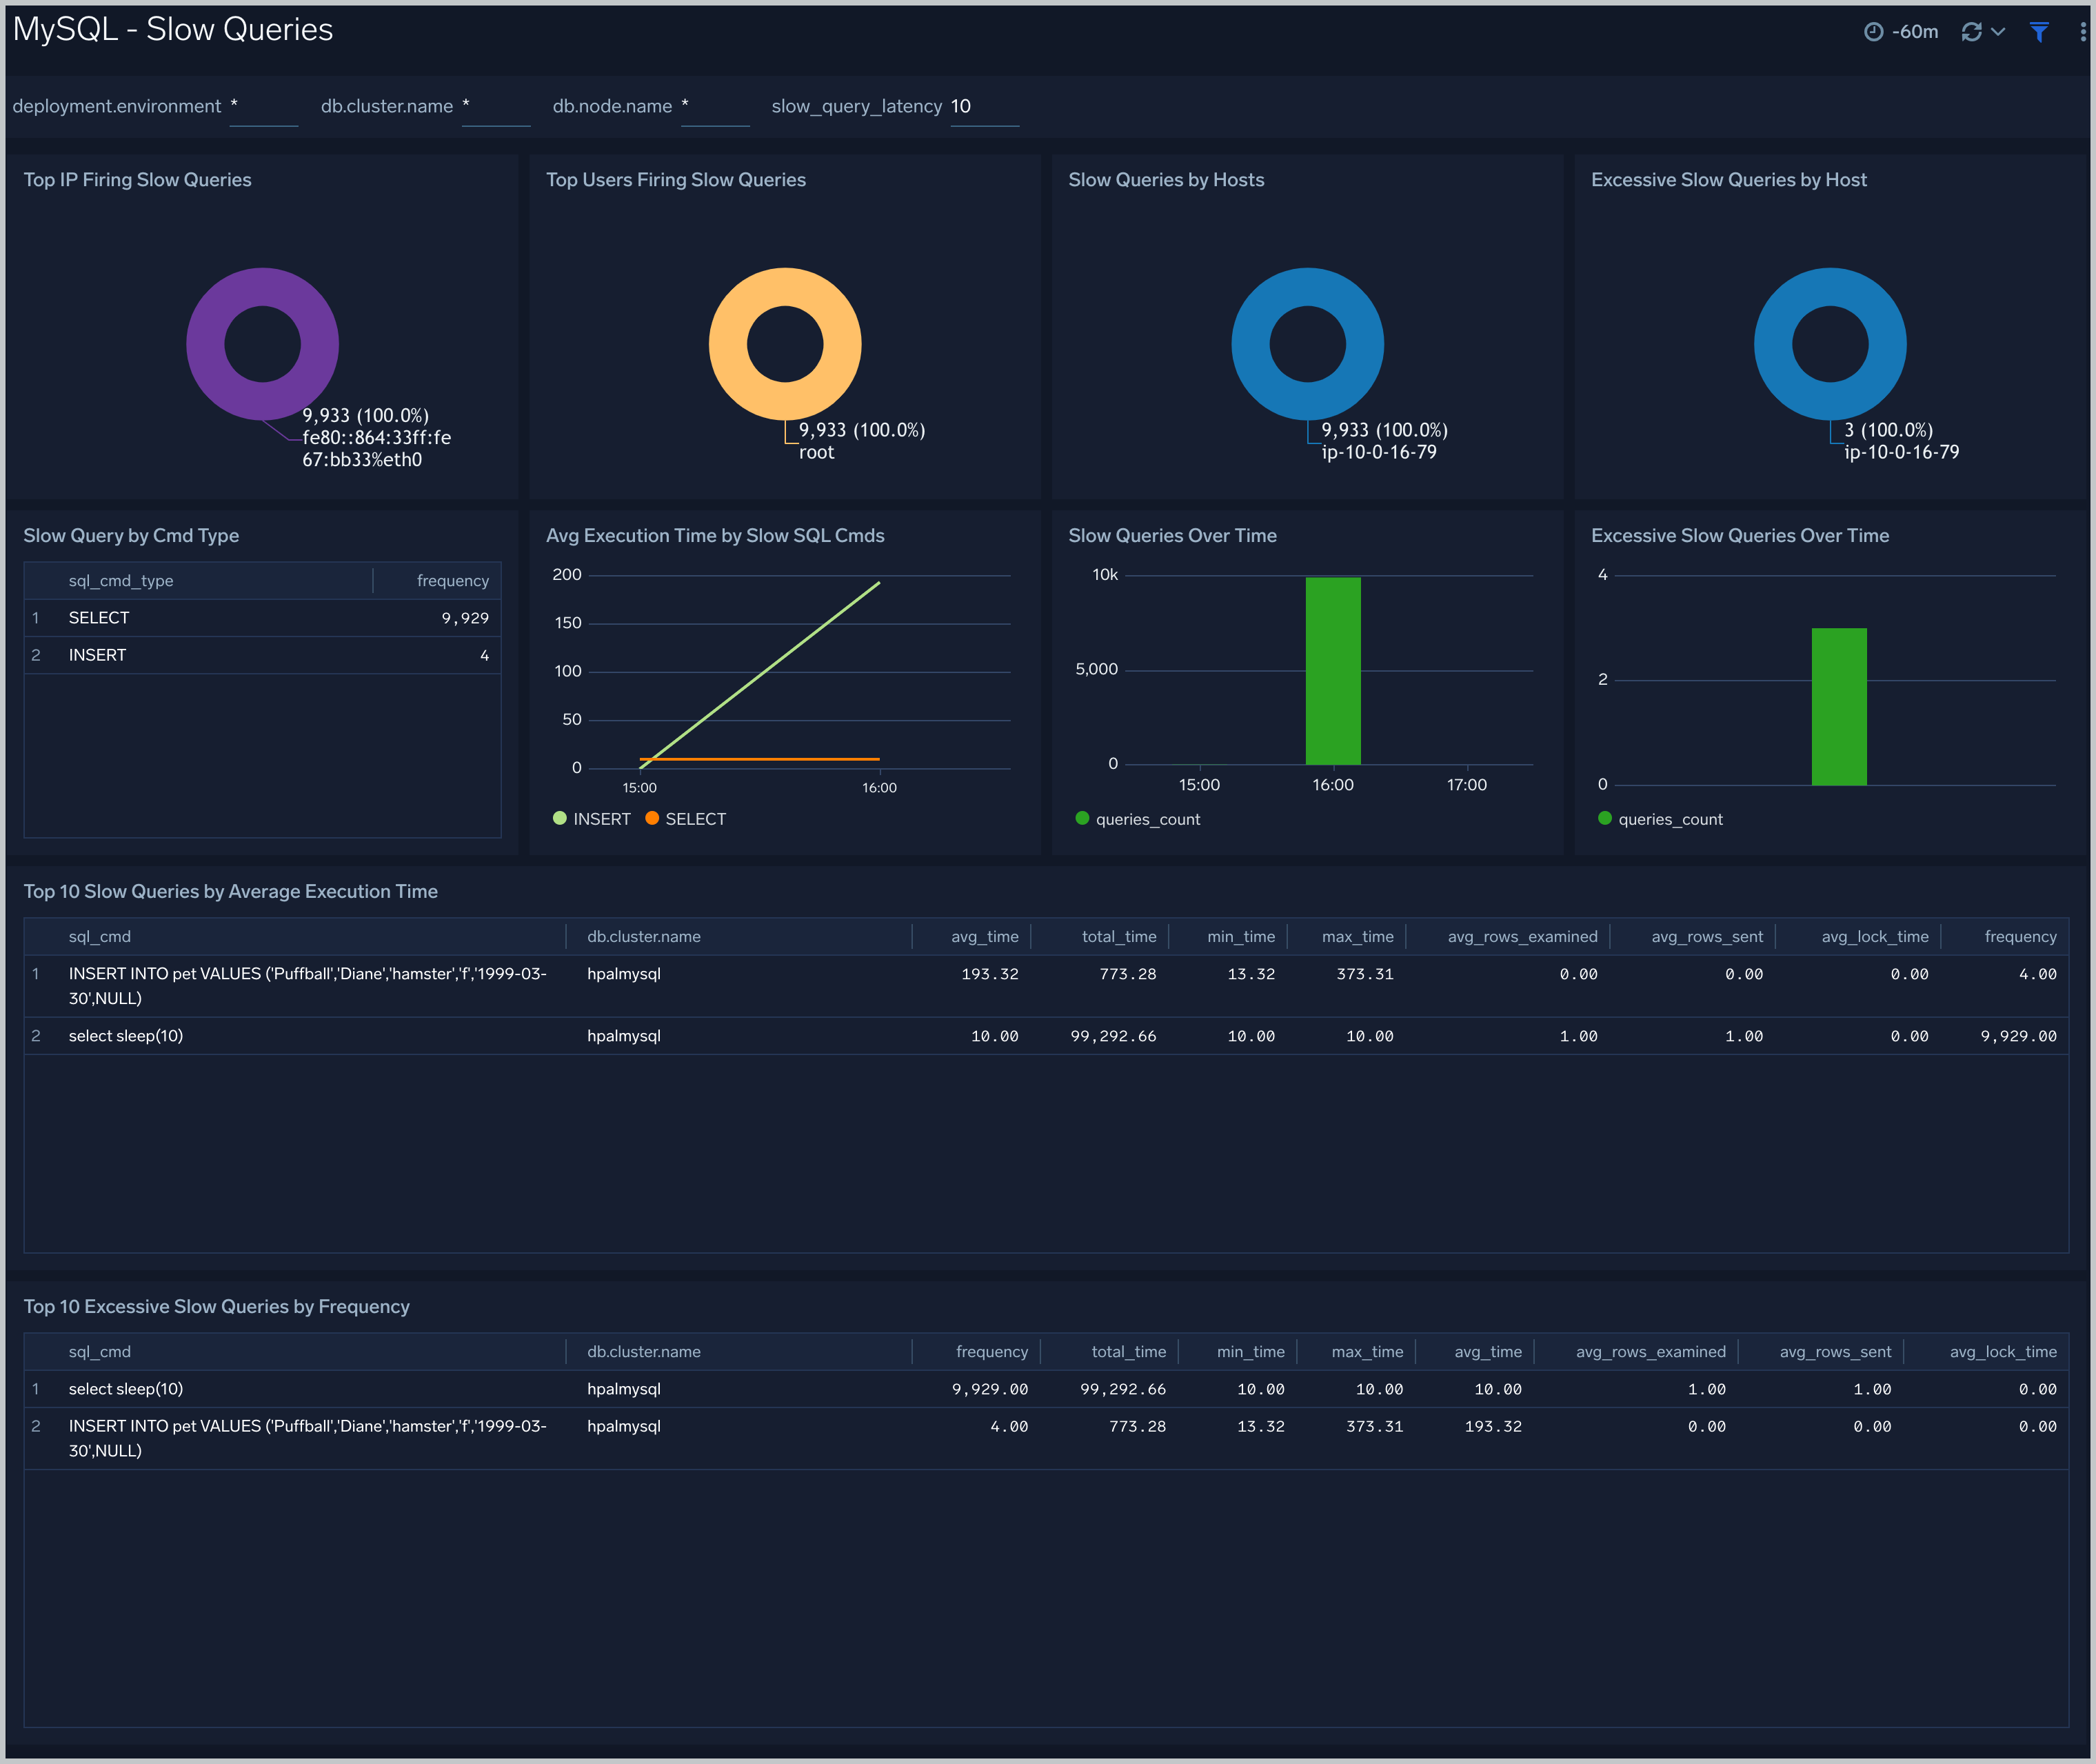This screenshot has width=2096, height=1764.
Task: Sort Excessive Frequency table by total_time
Action: click(x=1129, y=1352)
